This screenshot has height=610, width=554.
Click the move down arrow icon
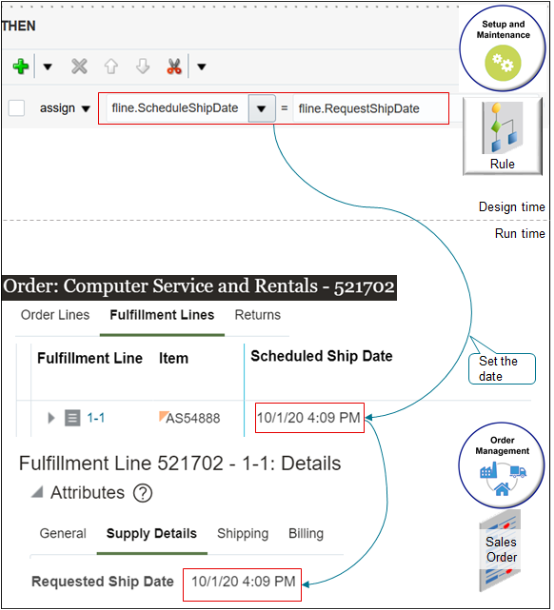pos(143,66)
